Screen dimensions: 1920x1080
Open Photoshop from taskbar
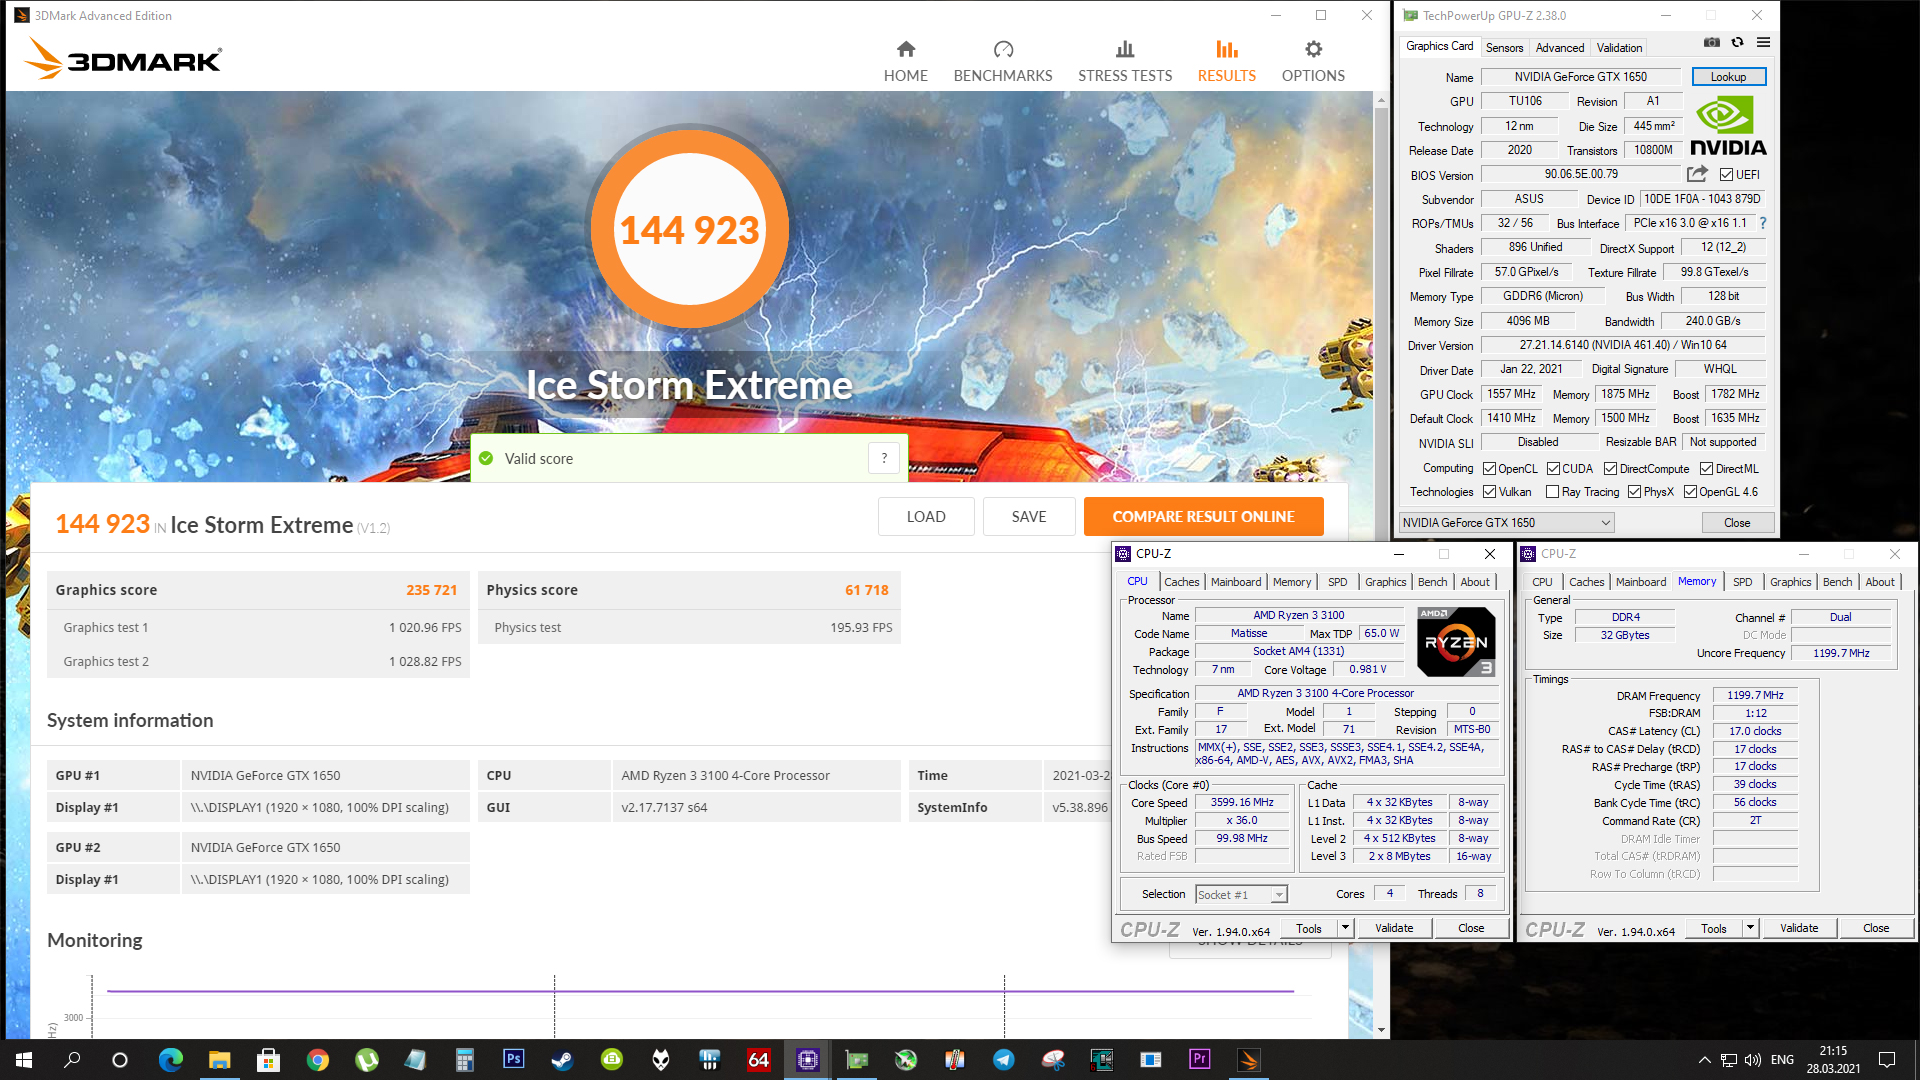pyautogui.click(x=514, y=1060)
